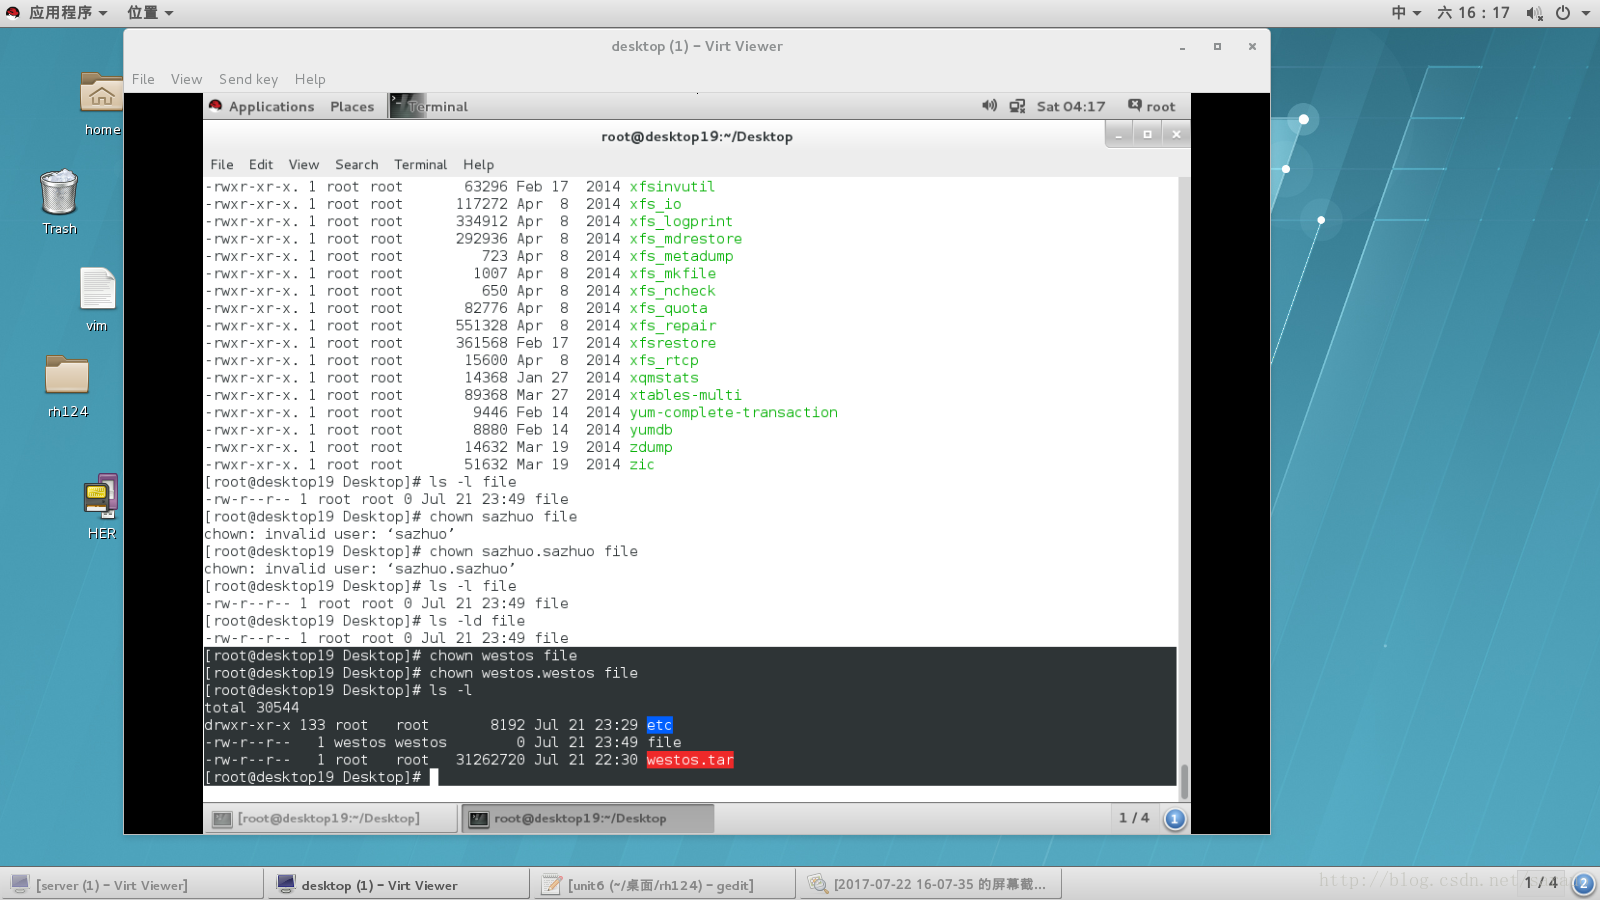Screen dimensions: 1600x900
Task: Switch to first guest taskbar terminal window
Action: click(331, 819)
